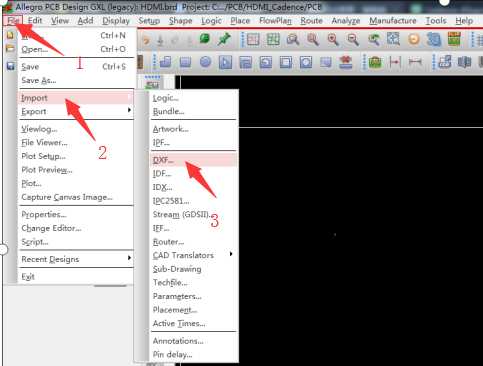Click the Shape Void Circle icon
The width and height of the screenshot is (483, 366).
point(306,62)
